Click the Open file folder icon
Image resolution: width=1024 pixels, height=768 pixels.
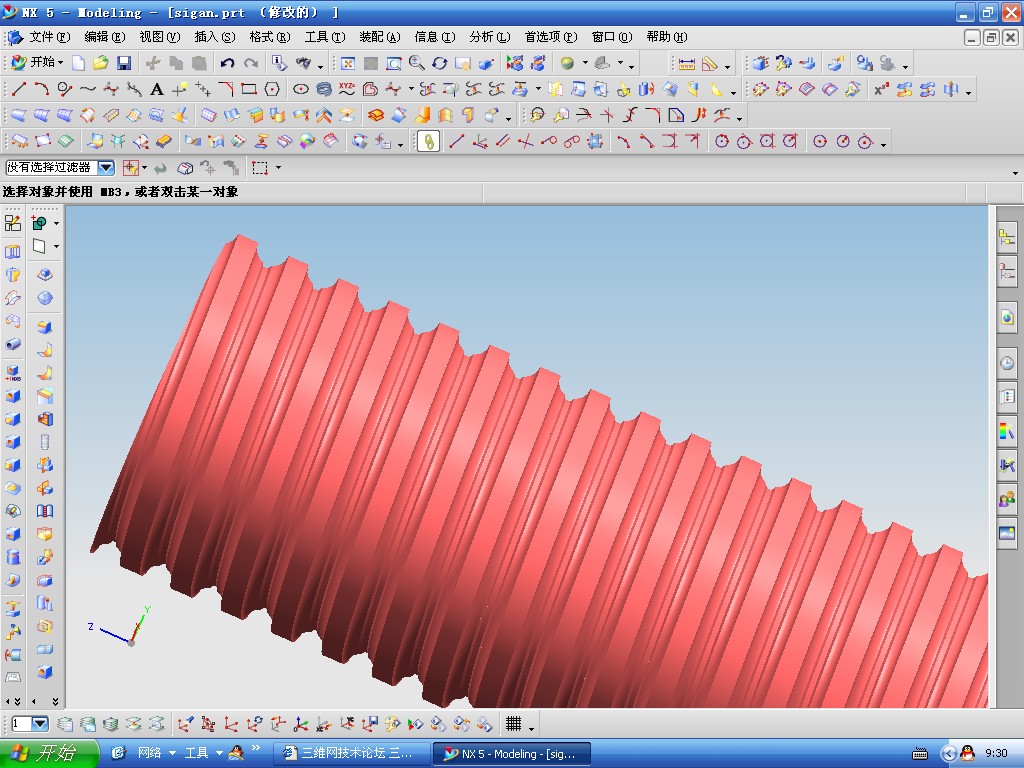tap(101, 63)
